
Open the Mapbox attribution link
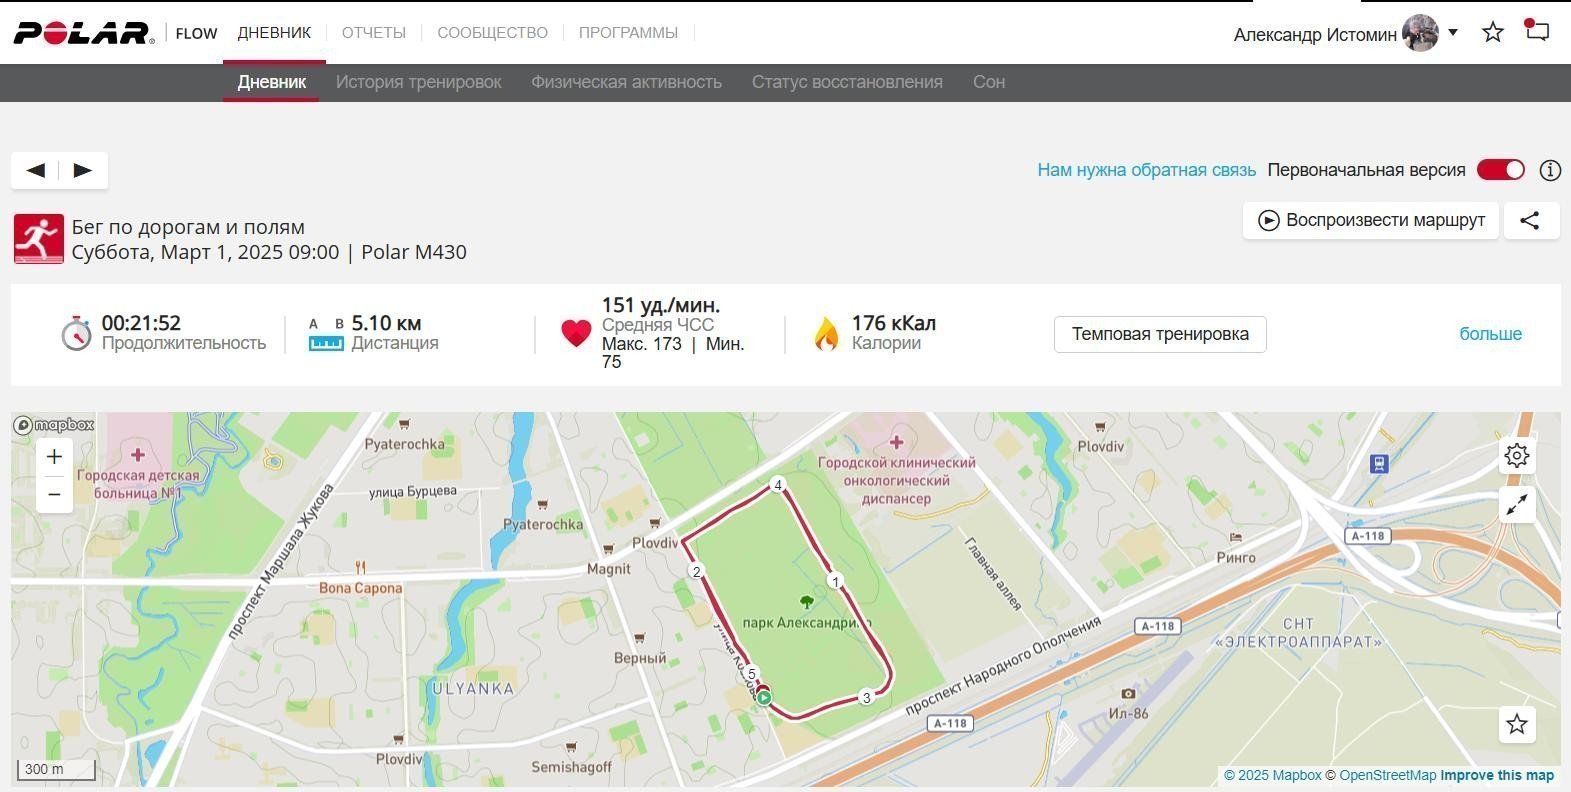[1273, 775]
